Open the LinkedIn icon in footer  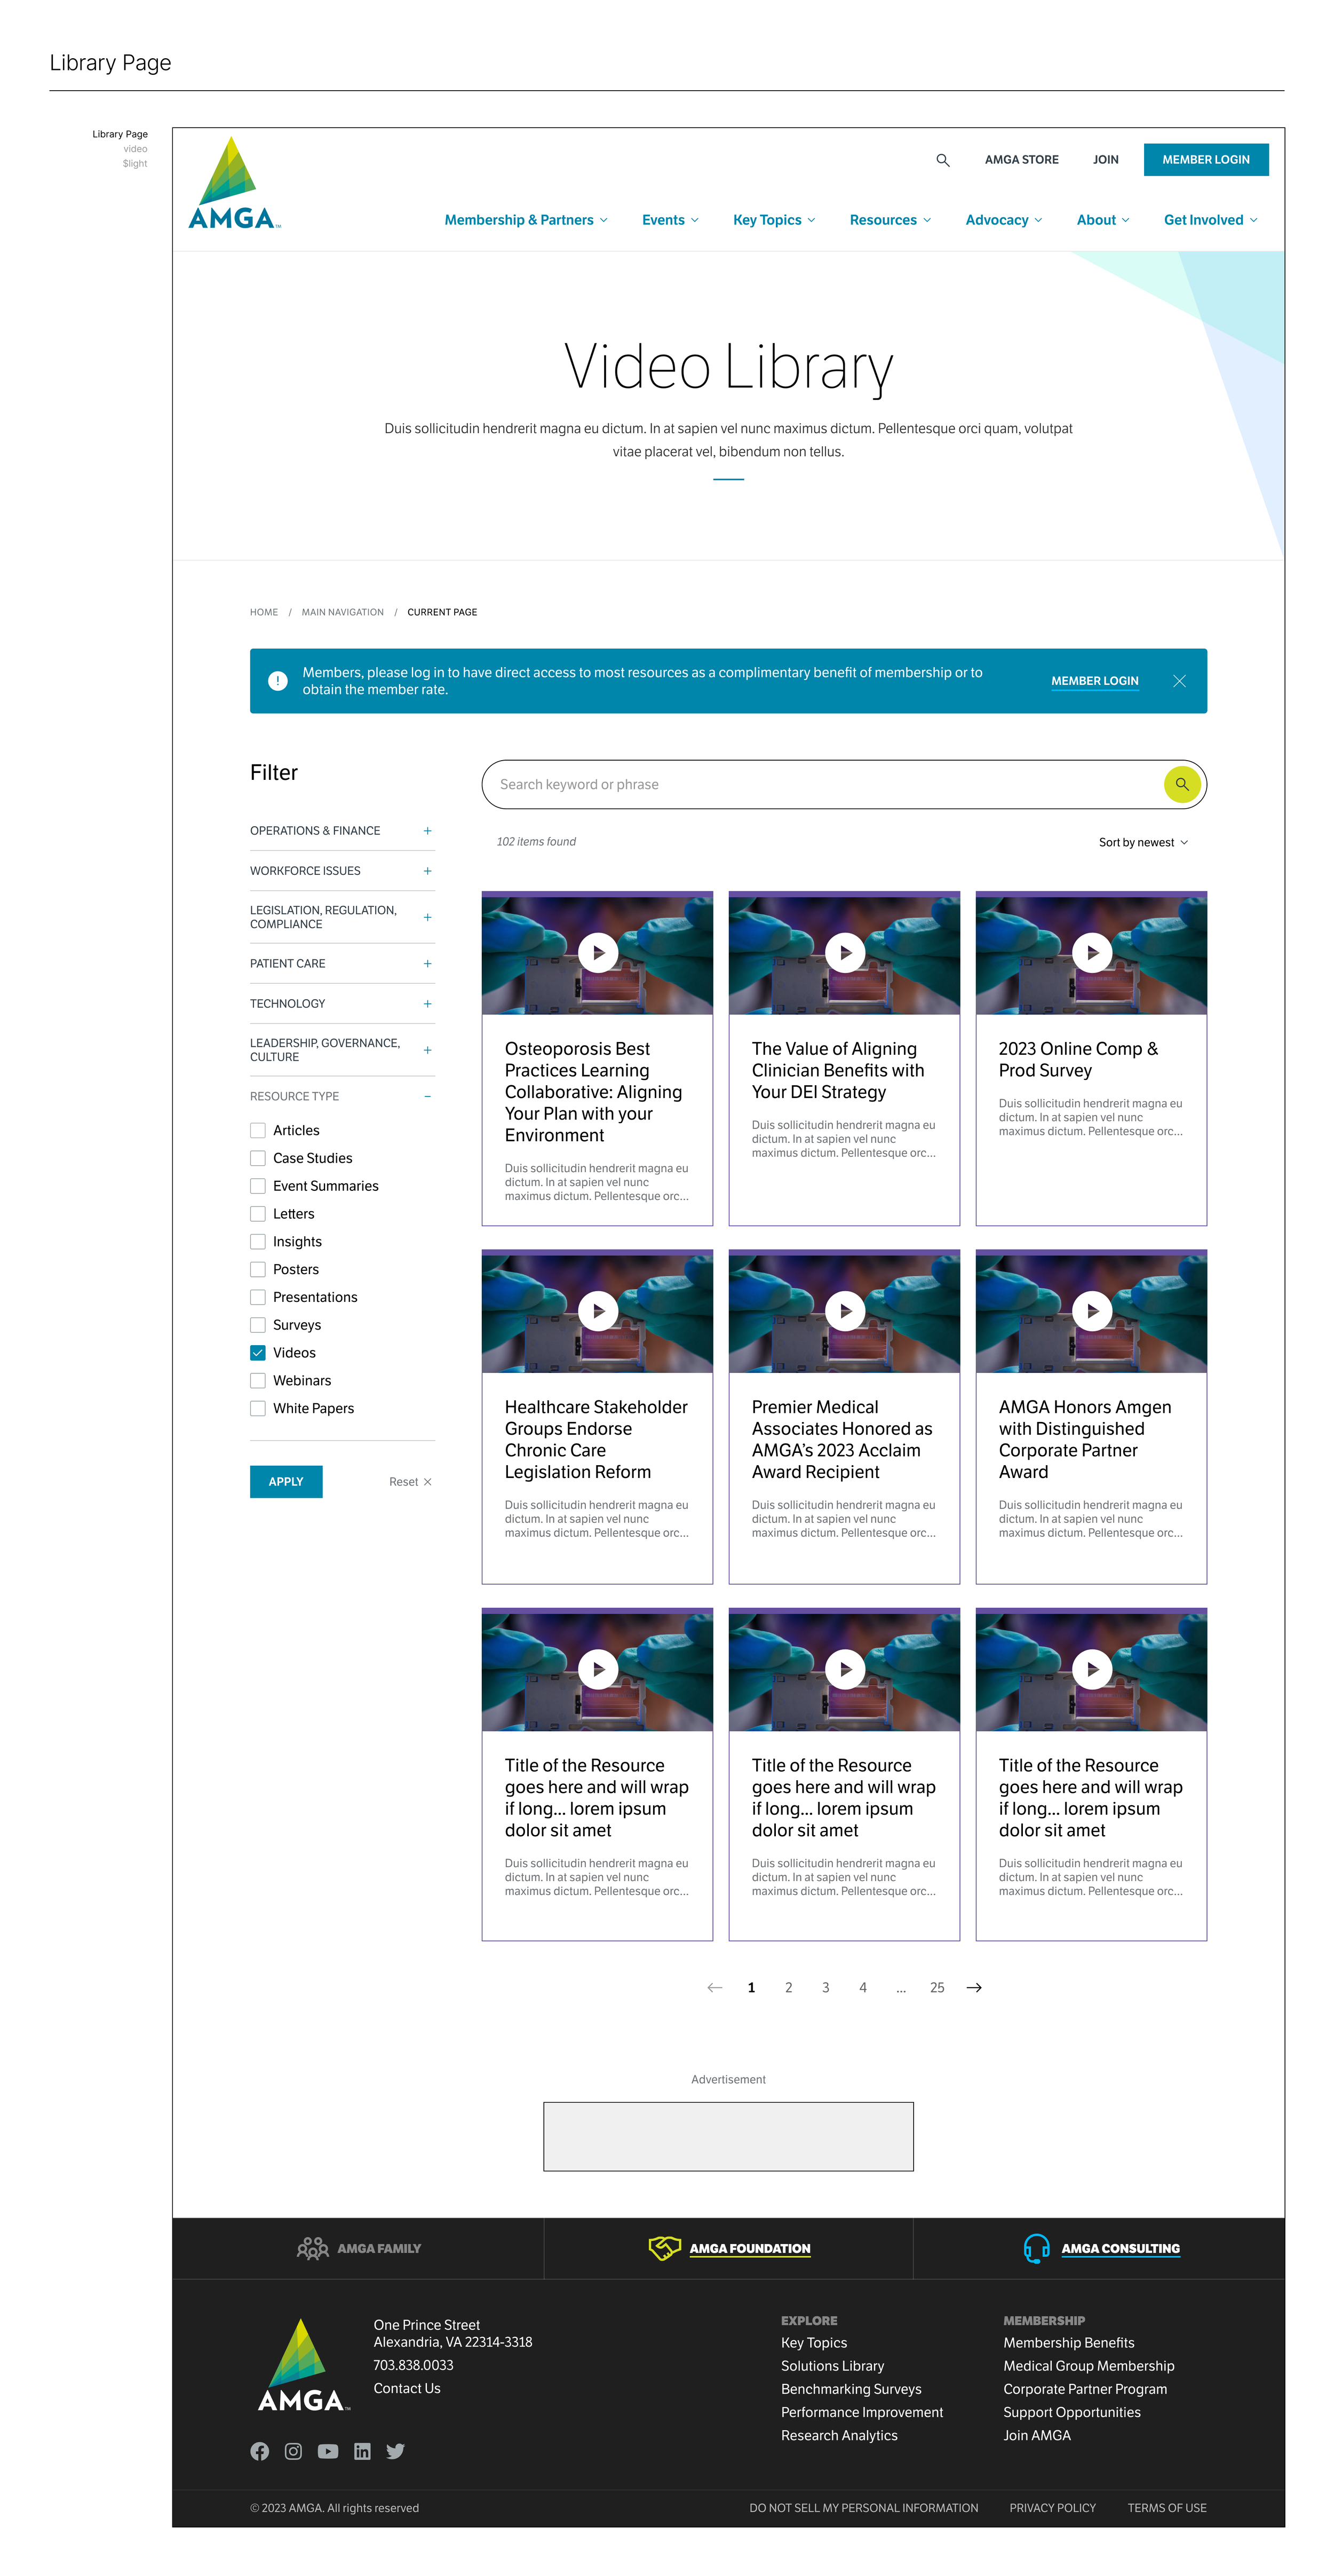coord(362,2451)
